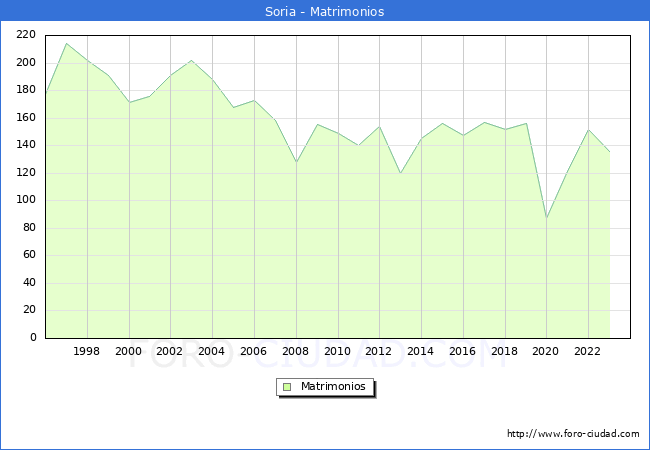Image resolution: width=650 pixels, height=450 pixels.
Task: Click the 2006 x-axis label
Action: coord(253,351)
